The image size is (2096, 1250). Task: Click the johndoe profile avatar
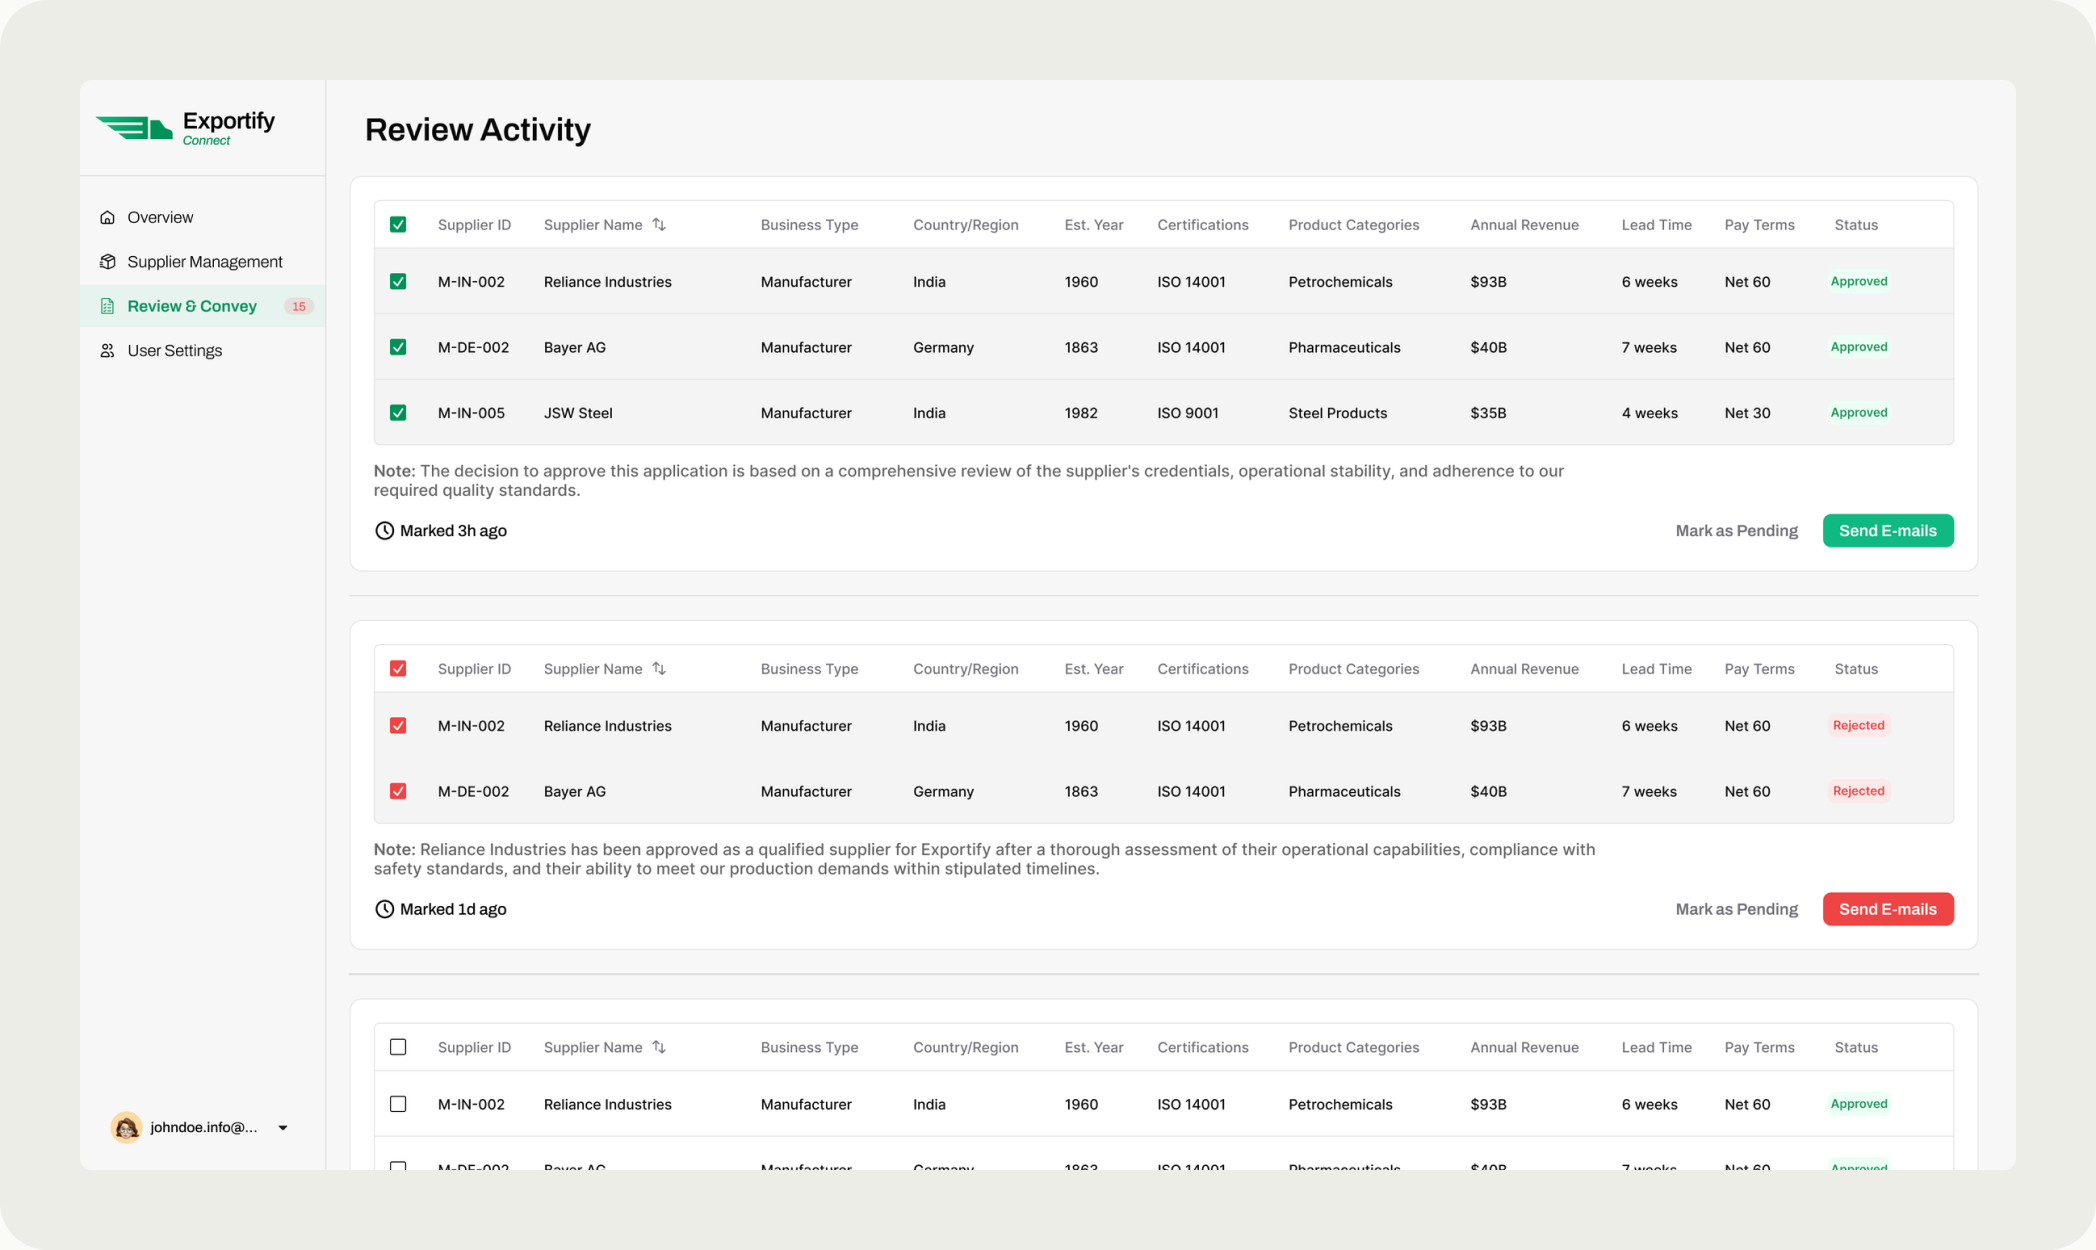click(x=126, y=1127)
